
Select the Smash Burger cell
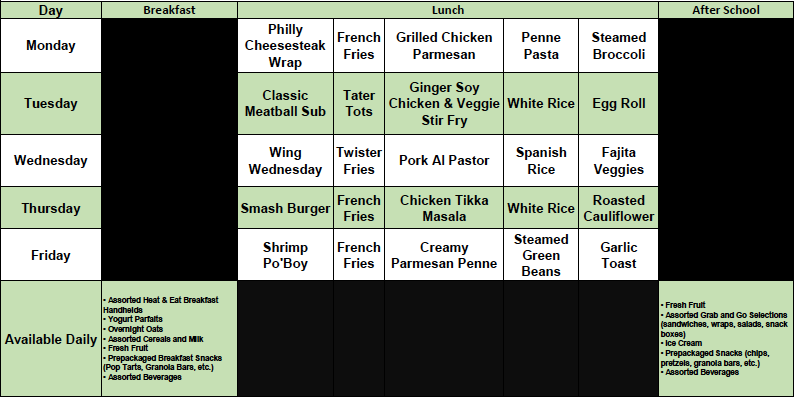(285, 208)
